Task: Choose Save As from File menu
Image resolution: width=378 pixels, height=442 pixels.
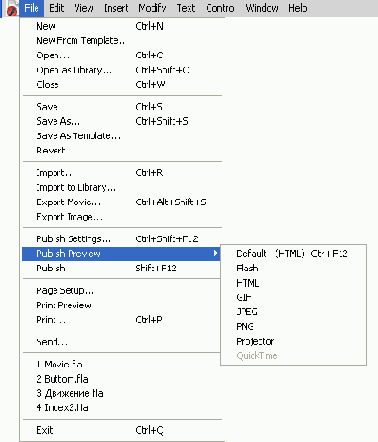Action: click(122, 121)
